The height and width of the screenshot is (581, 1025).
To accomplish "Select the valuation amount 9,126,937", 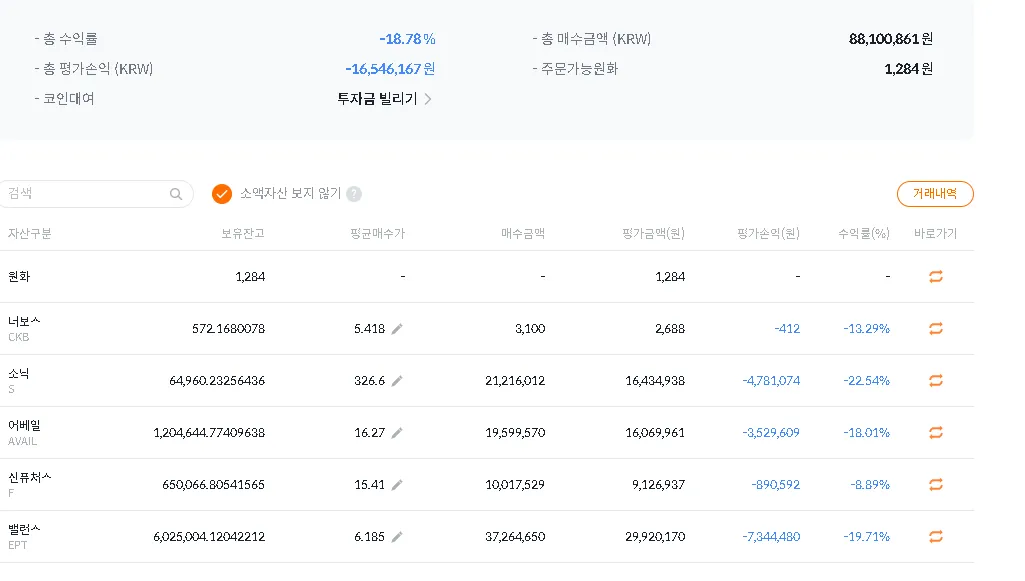I will click(658, 484).
